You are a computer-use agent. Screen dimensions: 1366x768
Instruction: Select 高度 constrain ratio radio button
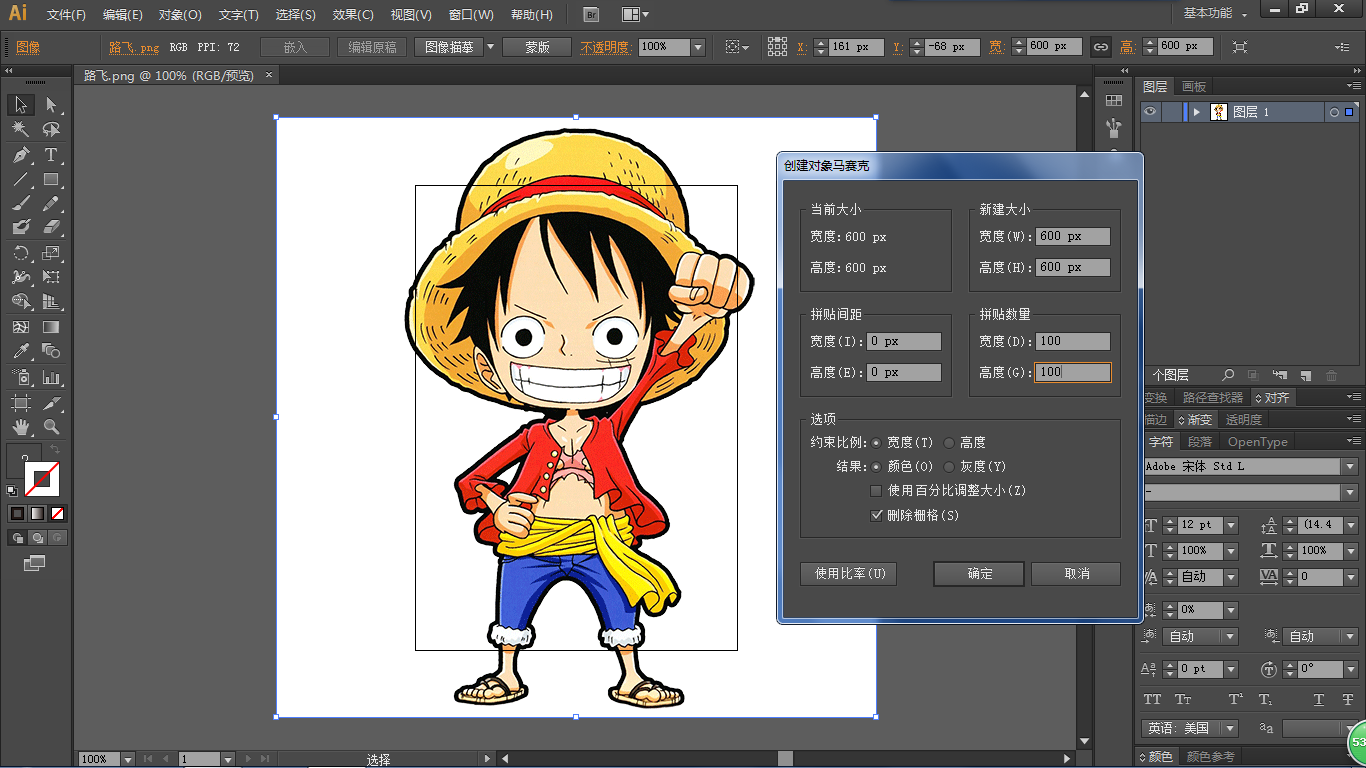point(949,442)
